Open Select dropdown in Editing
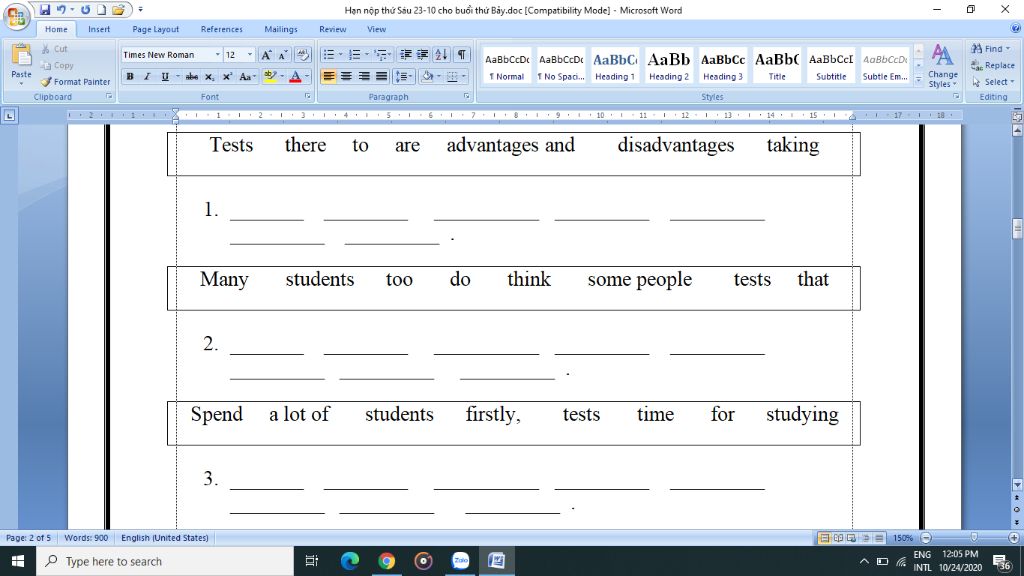Viewport: 1024px width, 576px height. (x=993, y=82)
